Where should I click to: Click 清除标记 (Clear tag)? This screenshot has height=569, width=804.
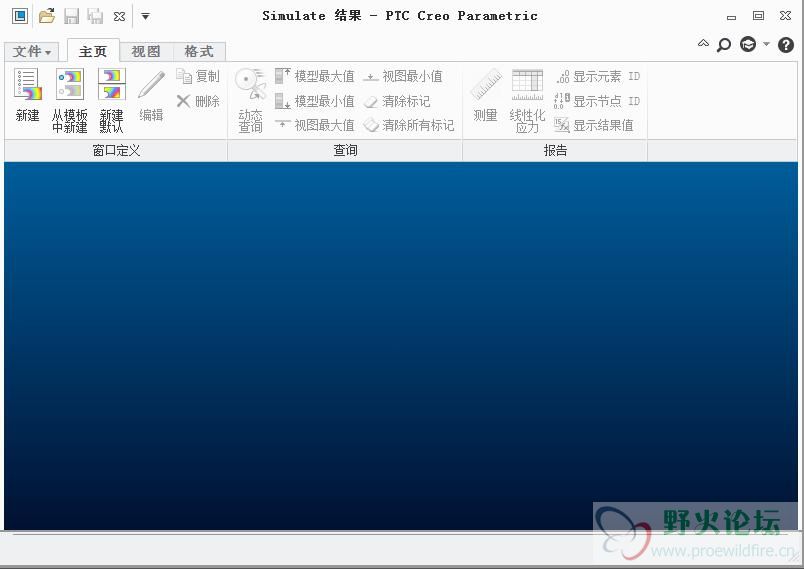(396, 101)
